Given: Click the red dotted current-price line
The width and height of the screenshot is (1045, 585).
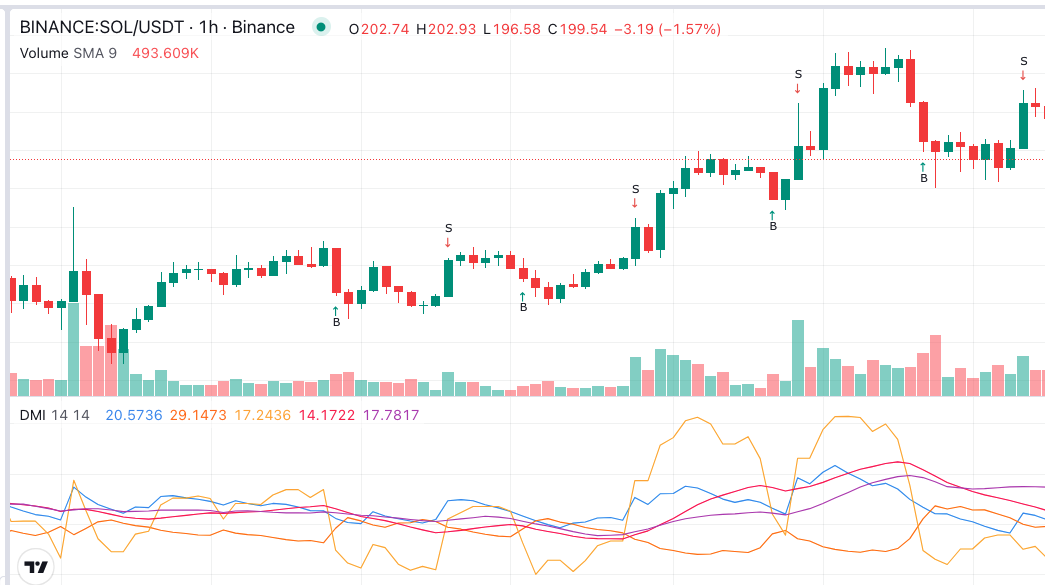Looking at the screenshot, I should tap(527, 159).
